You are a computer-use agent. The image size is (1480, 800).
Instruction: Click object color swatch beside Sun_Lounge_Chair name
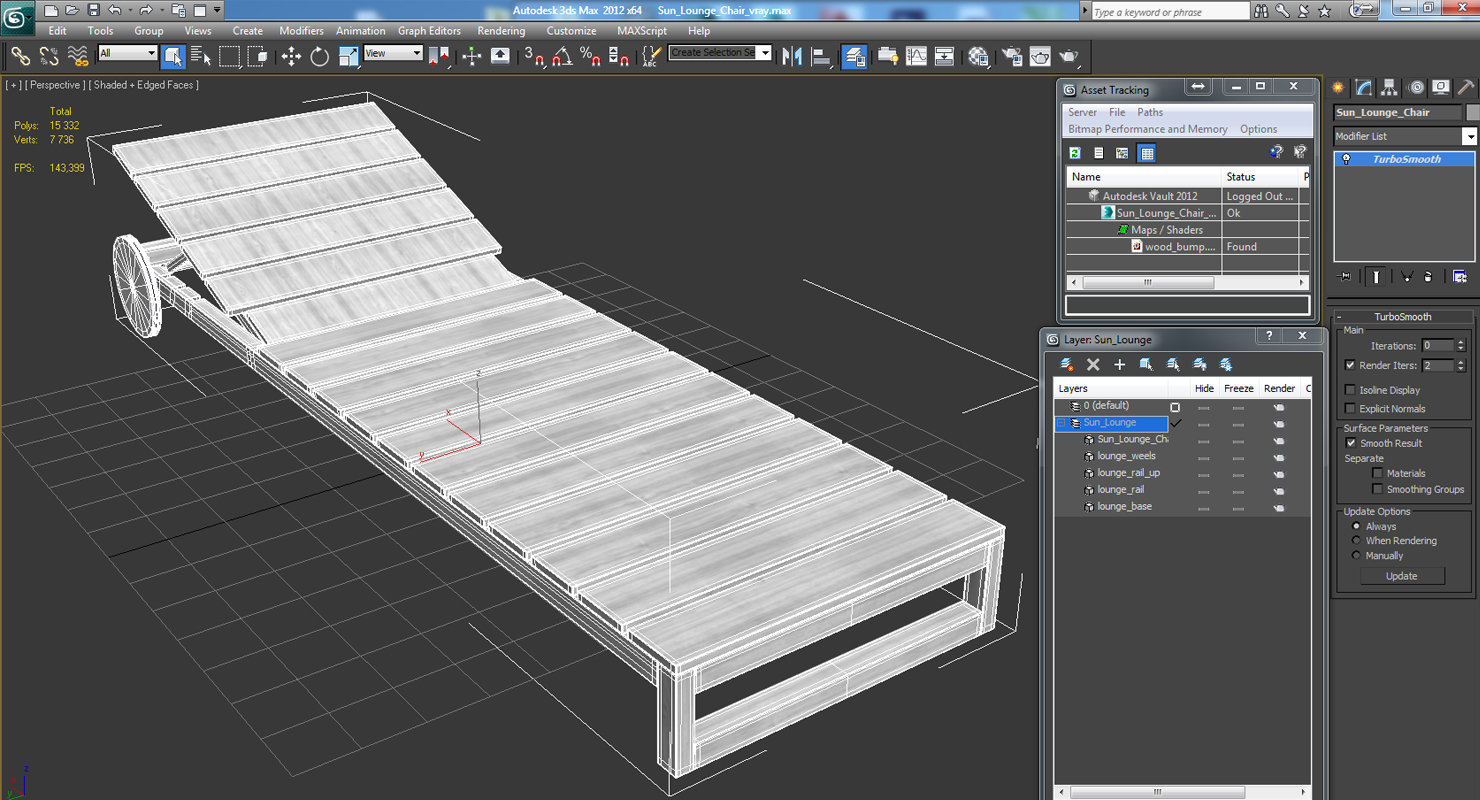(x=1472, y=112)
